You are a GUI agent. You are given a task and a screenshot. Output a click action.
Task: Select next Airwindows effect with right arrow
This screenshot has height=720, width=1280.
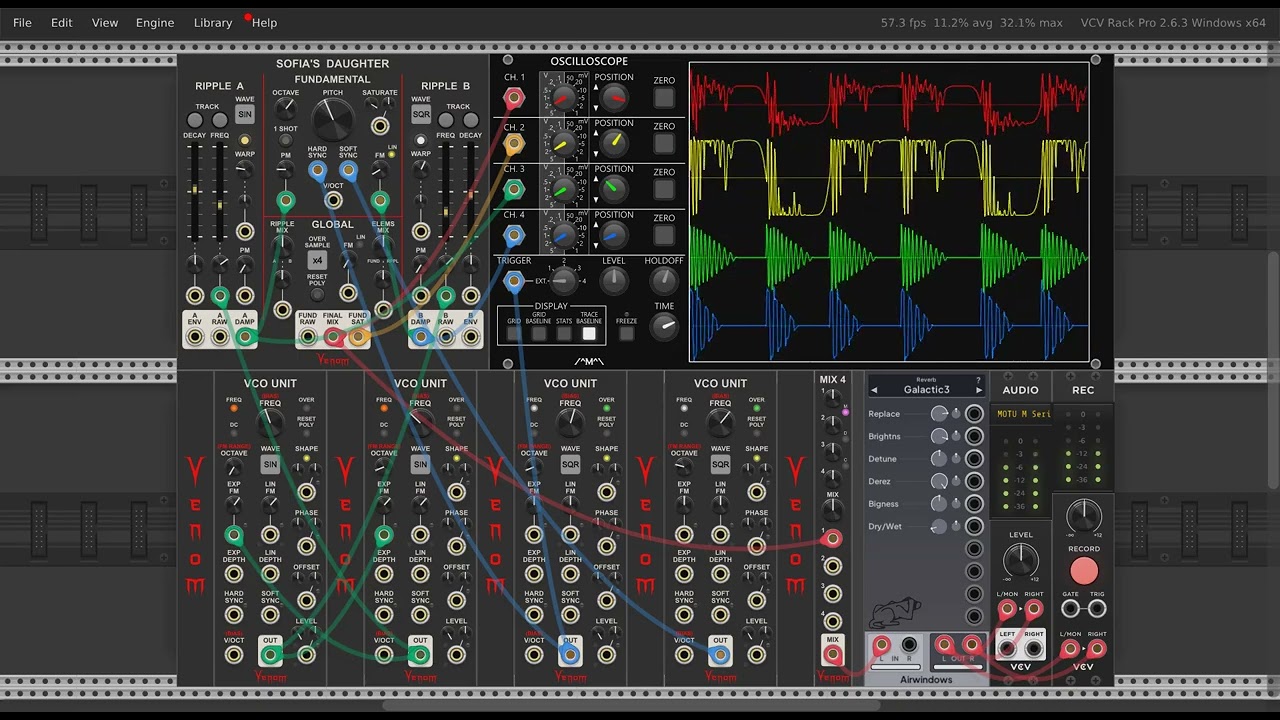pos(978,390)
